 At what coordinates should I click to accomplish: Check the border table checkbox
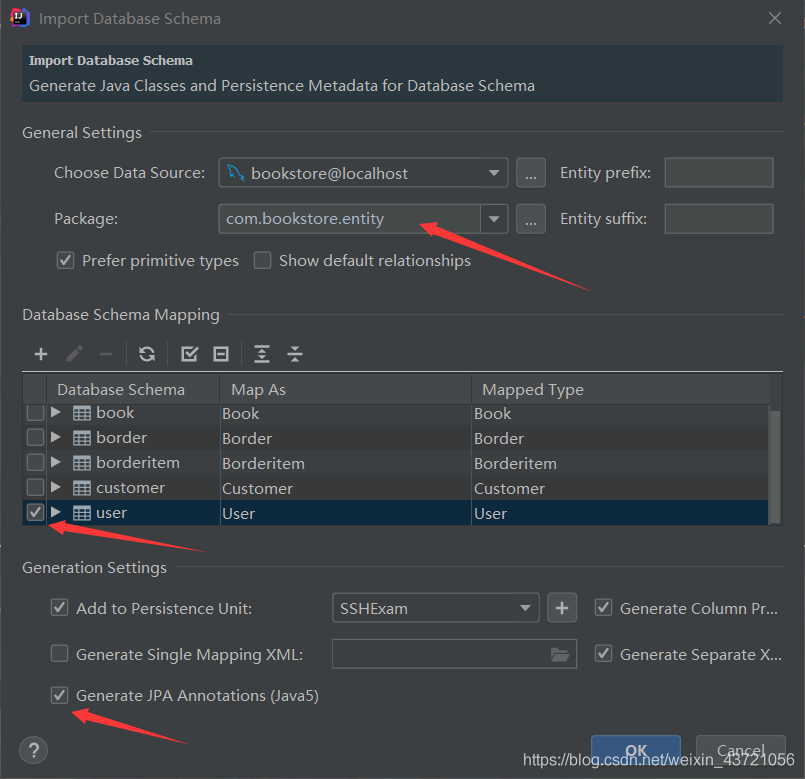(35, 438)
